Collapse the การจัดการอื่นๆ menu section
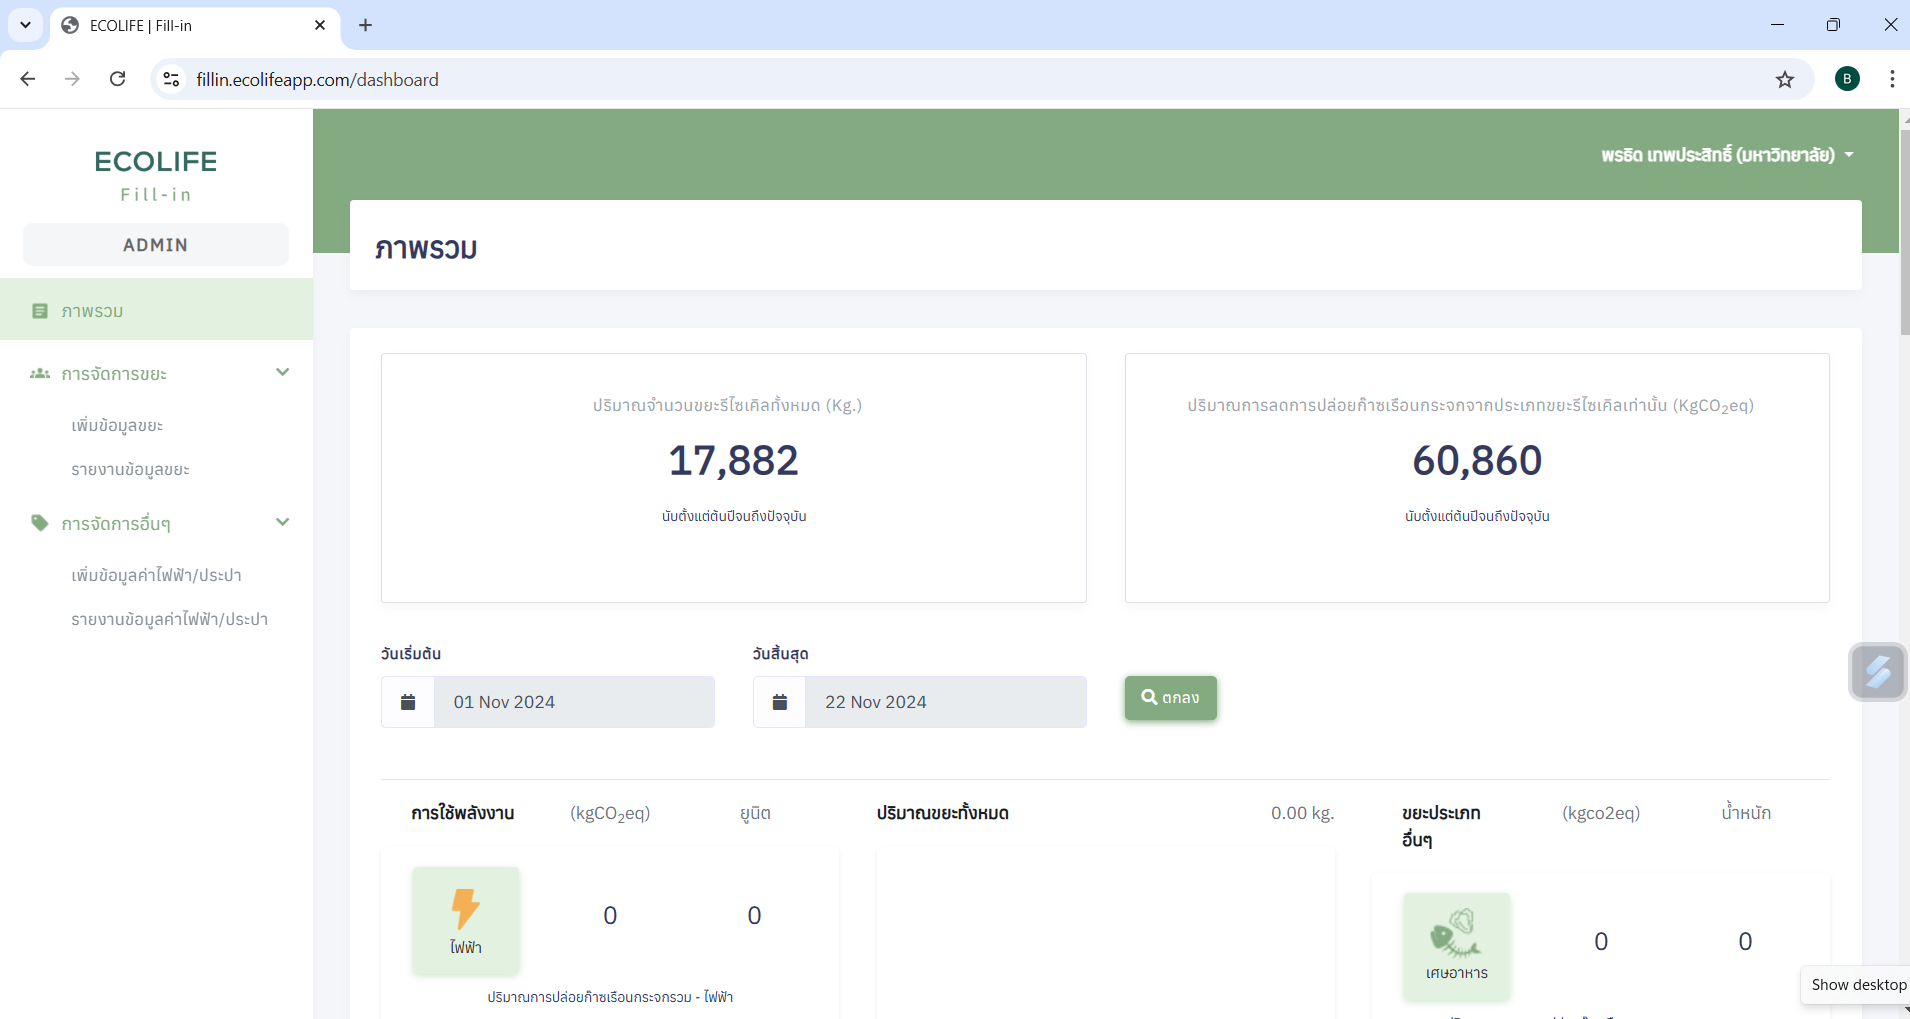The height and width of the screenshot is (1019, 1910). tap(282, 523)
